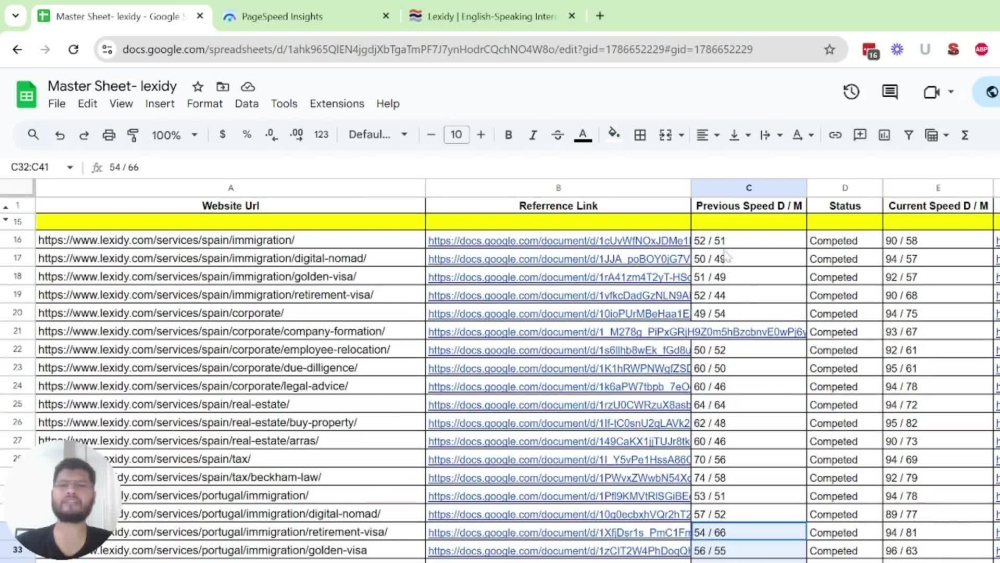Open text wrapping dropdown
Image resolution: width=1000 pixels, height=563 pixels.
click(771, 135)
